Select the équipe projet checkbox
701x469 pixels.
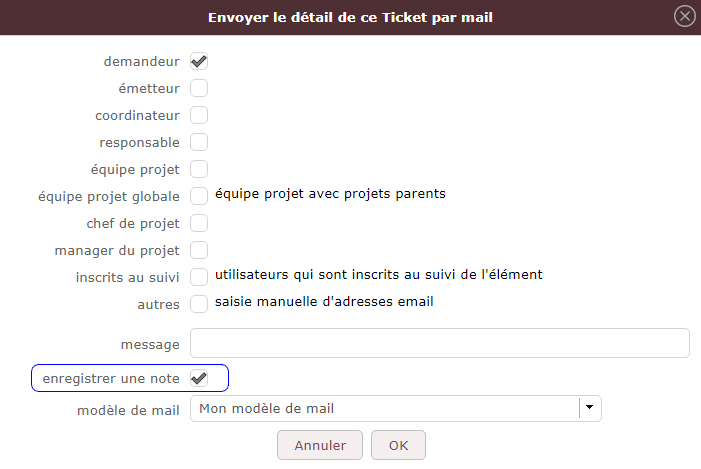tap(199, 169)
